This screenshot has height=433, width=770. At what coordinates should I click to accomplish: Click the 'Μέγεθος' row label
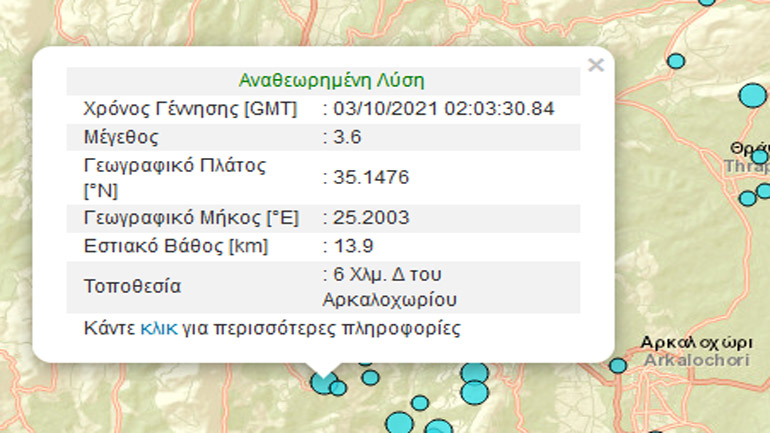pyautogui.click(x=121, y=136)
